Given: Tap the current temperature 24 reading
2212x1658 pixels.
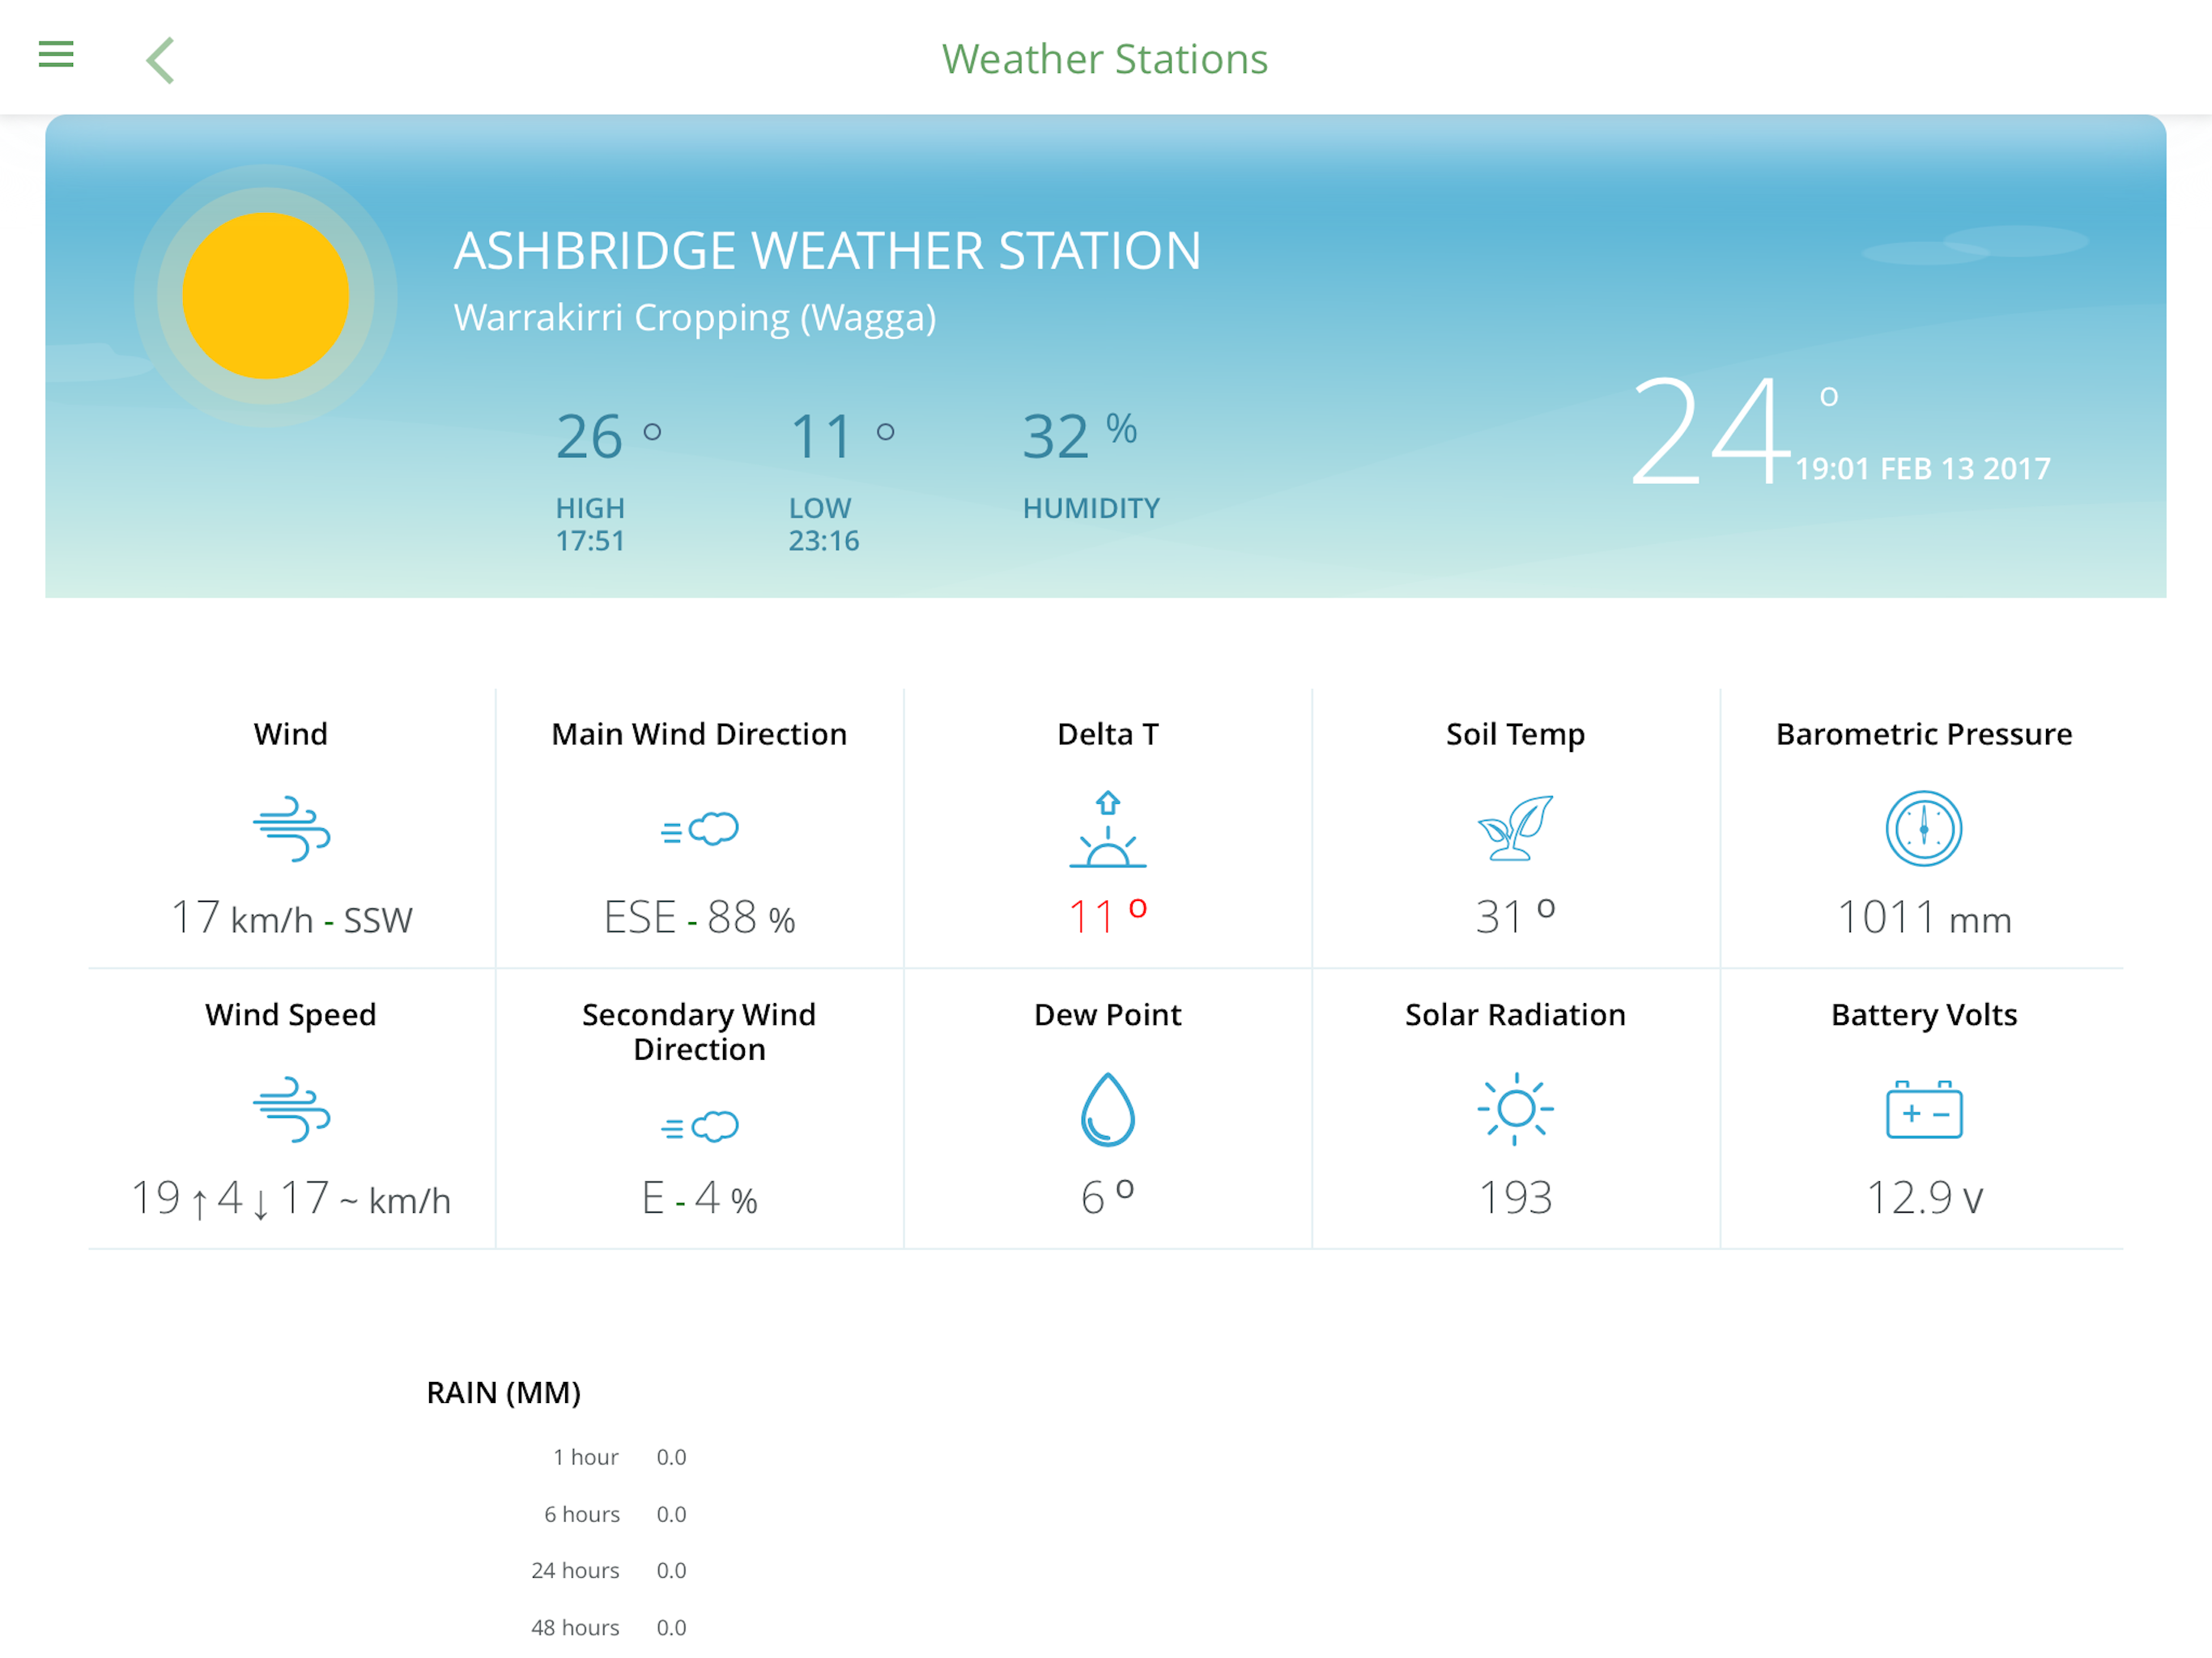Looking at the screenshot, I should [1710, 432].
